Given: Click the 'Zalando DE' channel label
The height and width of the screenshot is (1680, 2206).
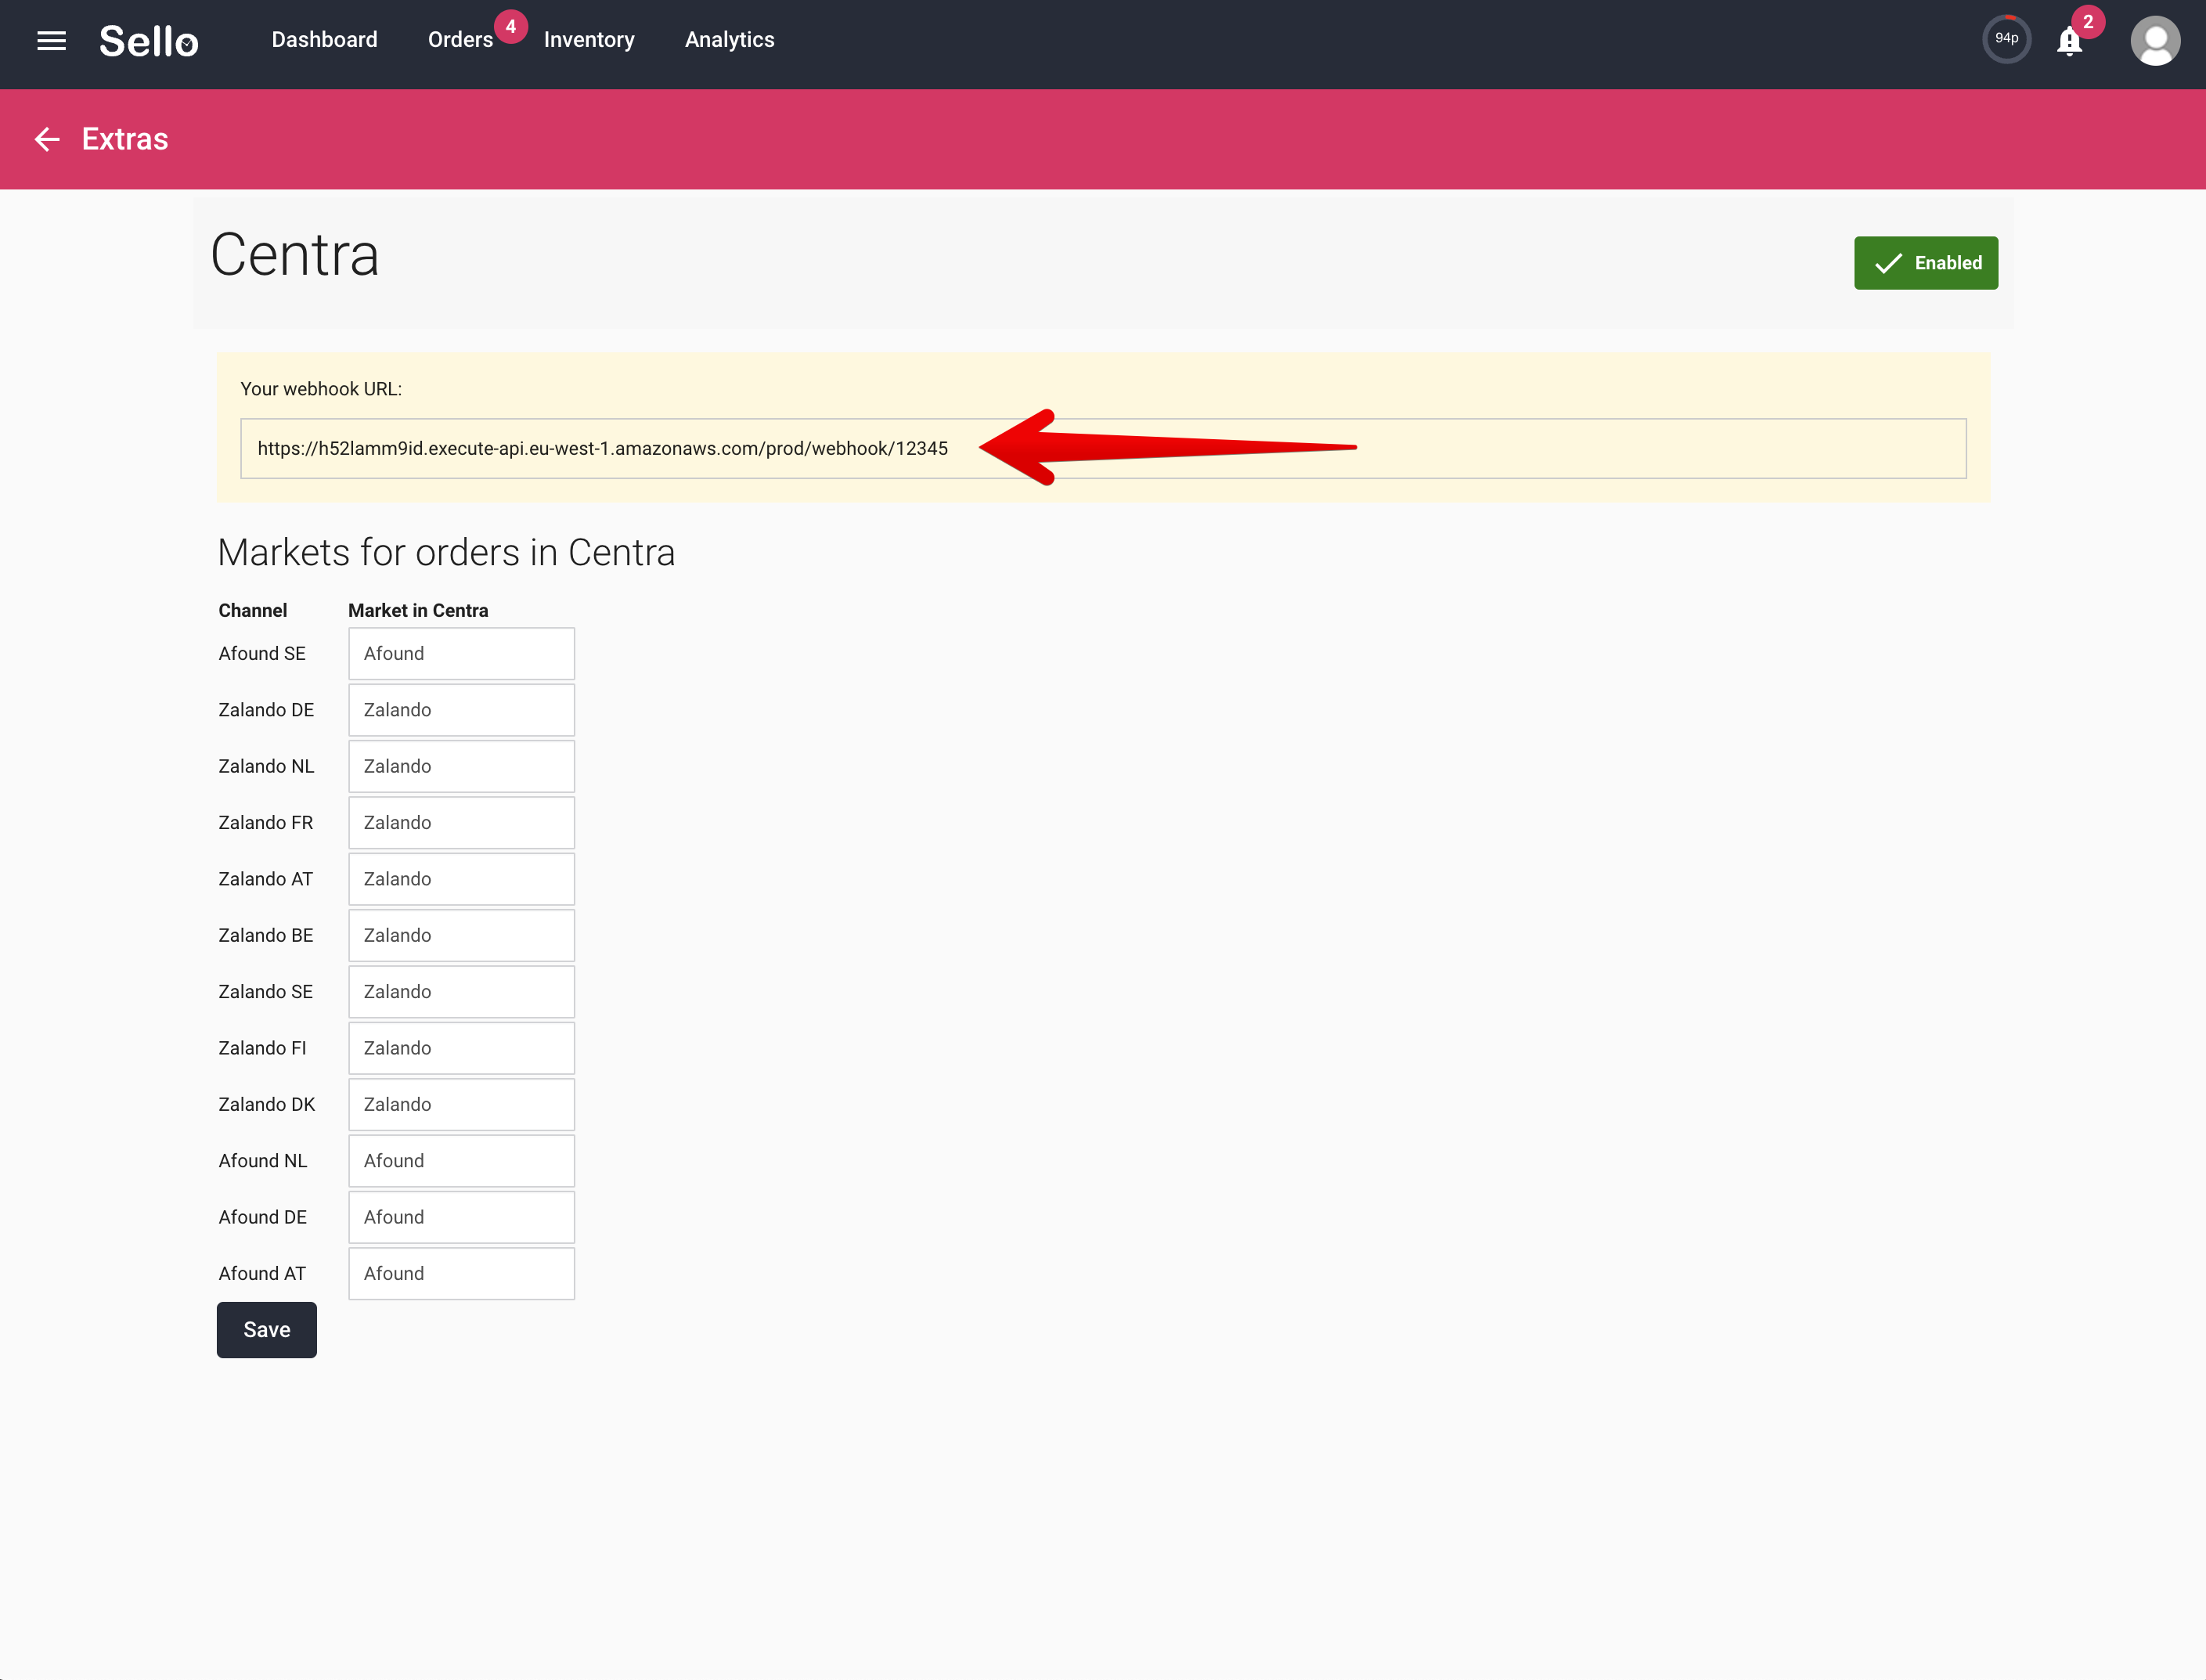Looking at the screenshot, I should (266, 710).
